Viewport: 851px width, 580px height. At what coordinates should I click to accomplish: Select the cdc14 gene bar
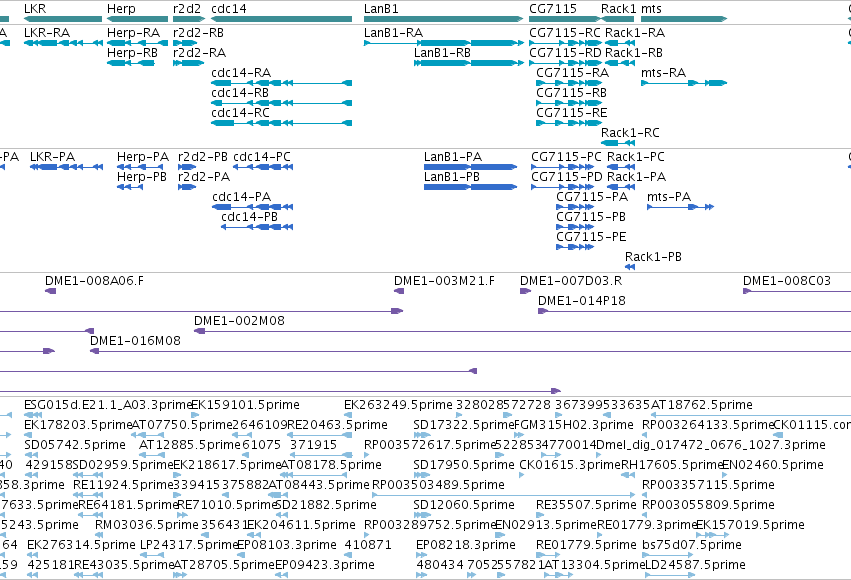point(281,19)
